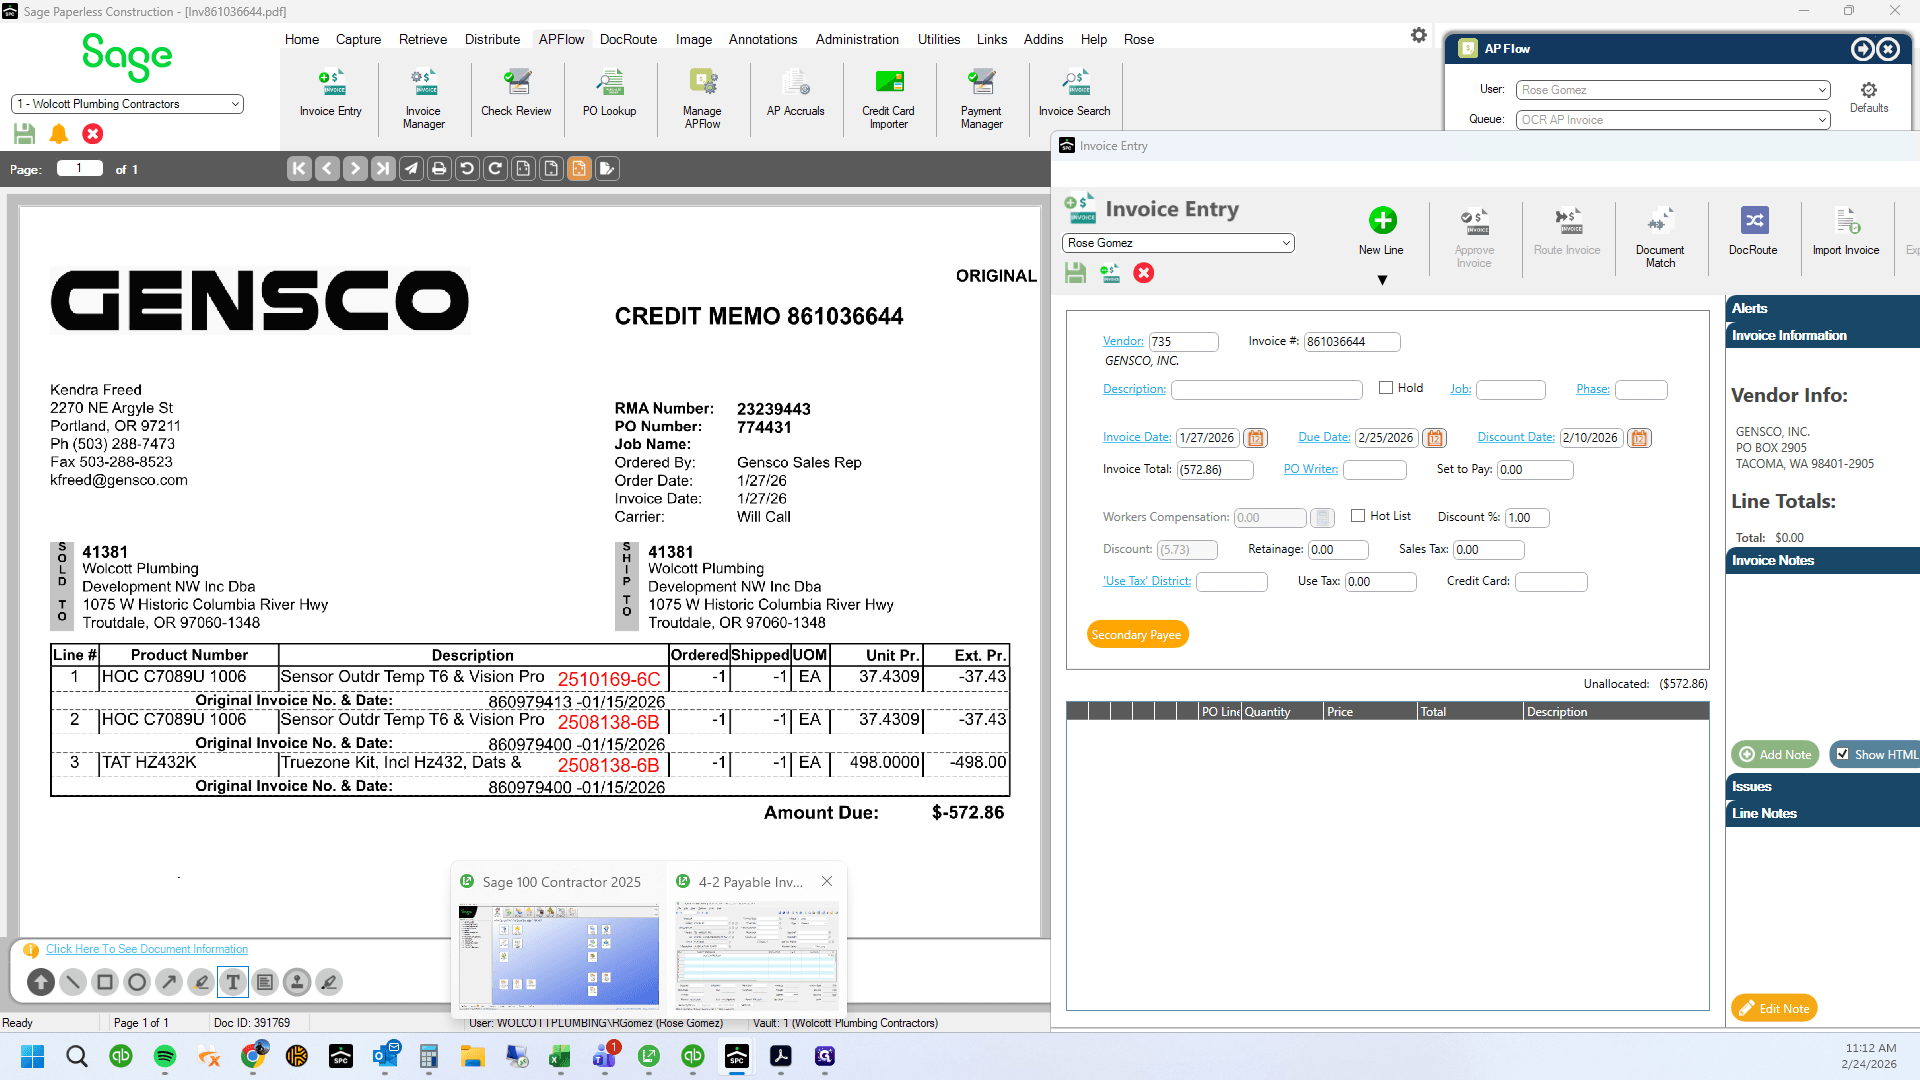Image resolution: width=1920 pixels, height=1080 pixels.
Task: Expand the Line Notes section
Action: tap(1822, 813)
